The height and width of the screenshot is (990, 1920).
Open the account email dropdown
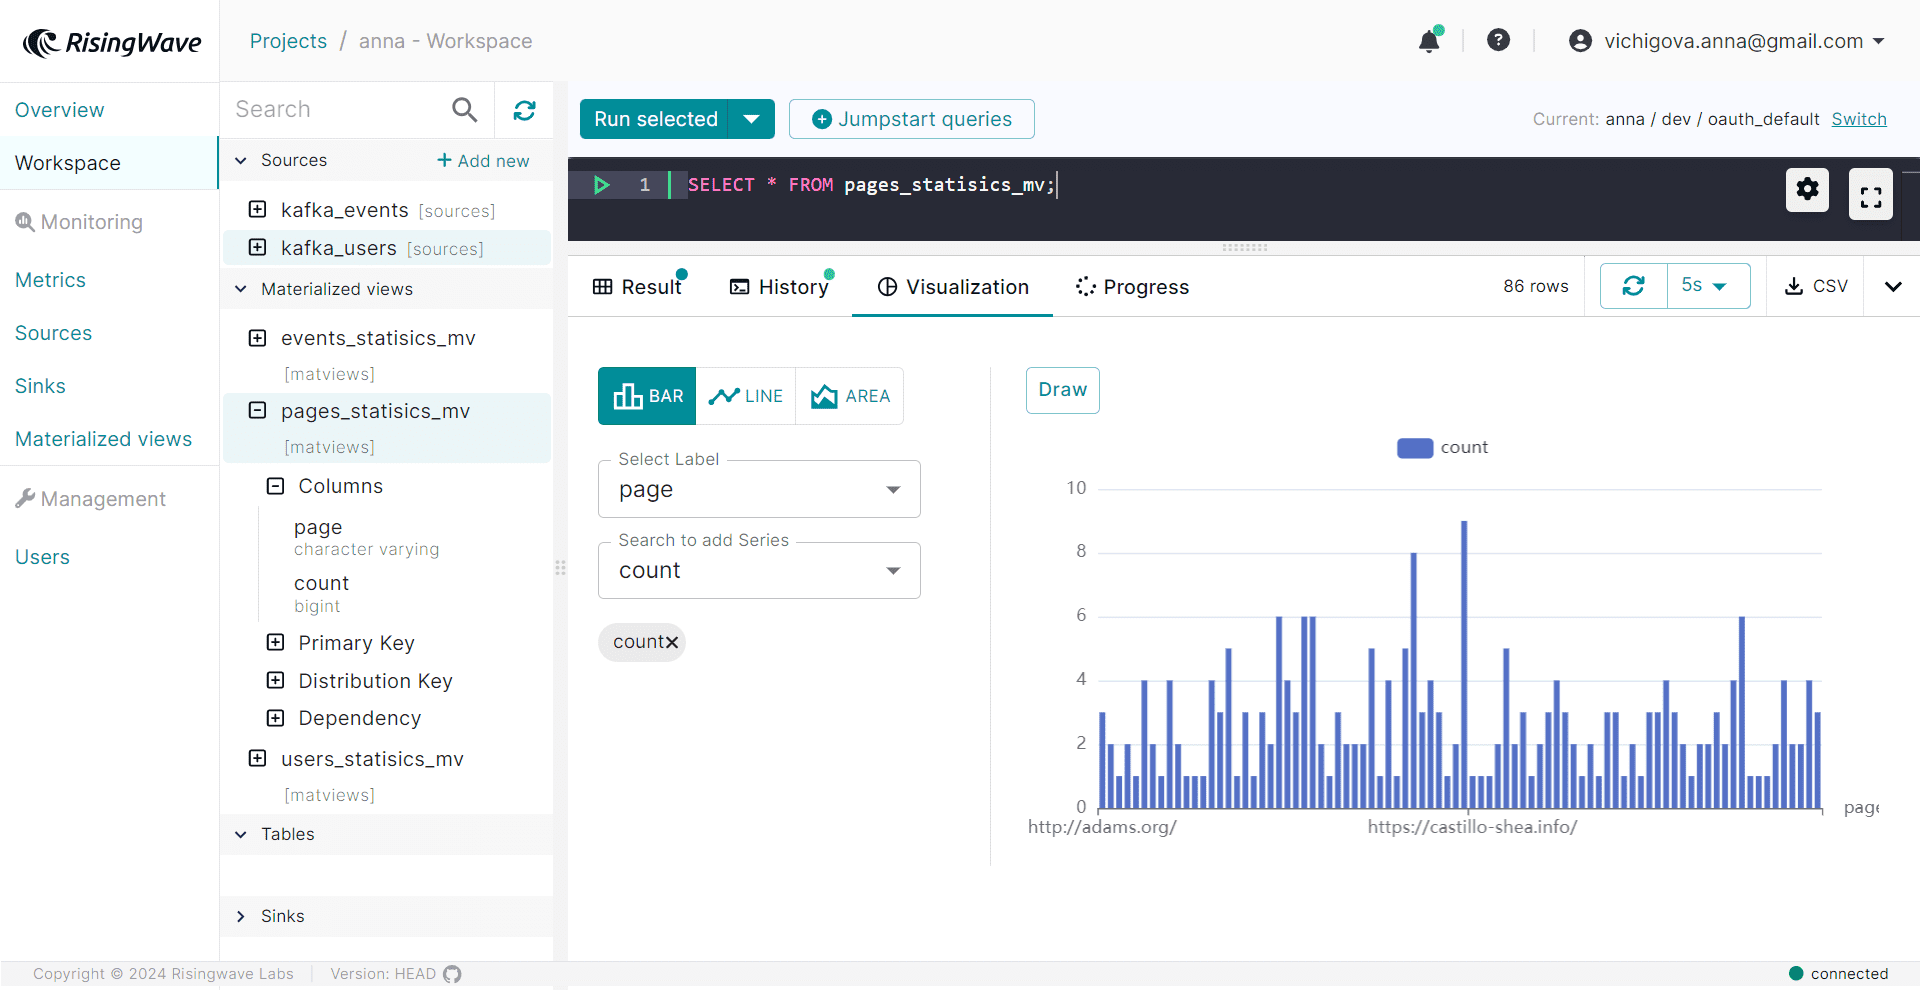coord(1879,41)
